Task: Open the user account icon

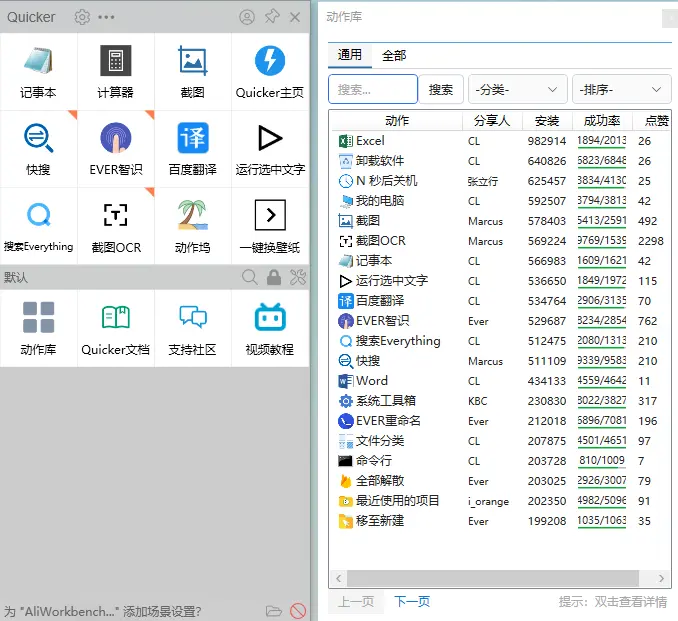Action: coord(247,17)
